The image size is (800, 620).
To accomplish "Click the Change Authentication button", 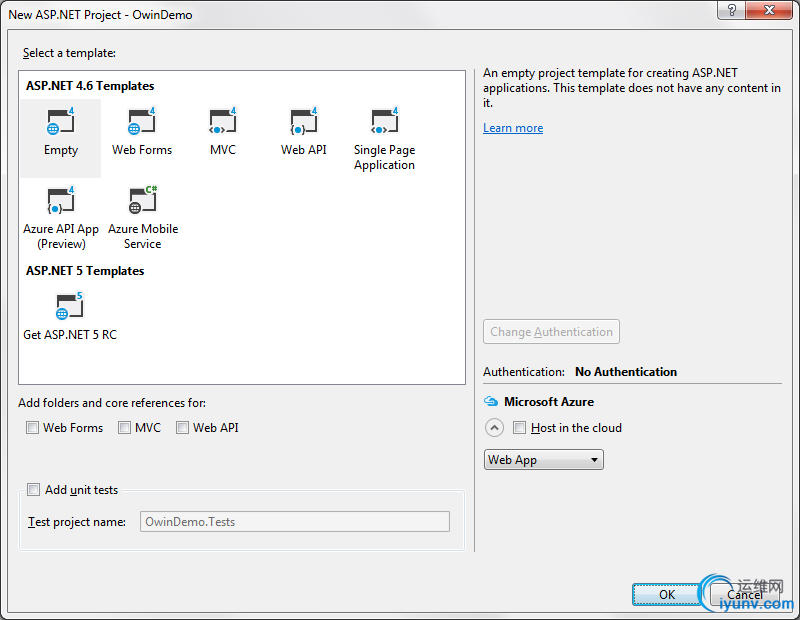I will (x=552, y=332).
